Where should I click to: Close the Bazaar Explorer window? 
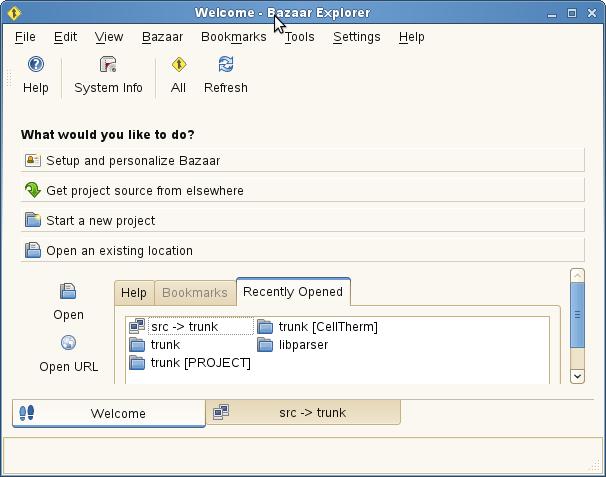click(x=592, y=13)
